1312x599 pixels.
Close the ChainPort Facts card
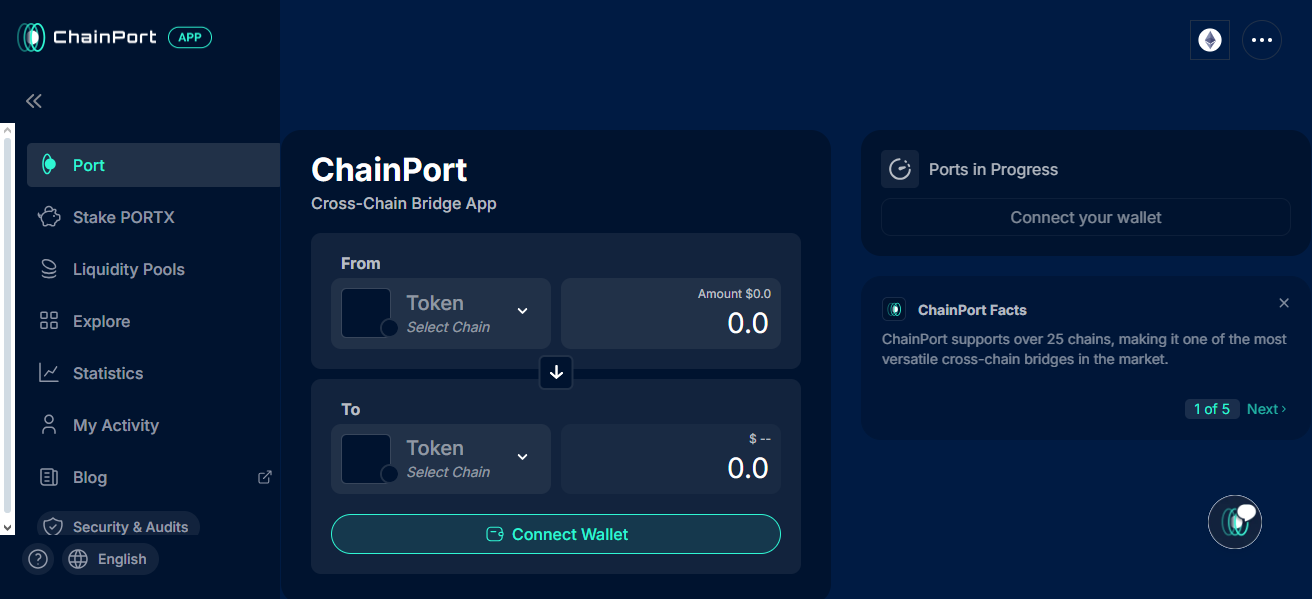[1284, 303]
